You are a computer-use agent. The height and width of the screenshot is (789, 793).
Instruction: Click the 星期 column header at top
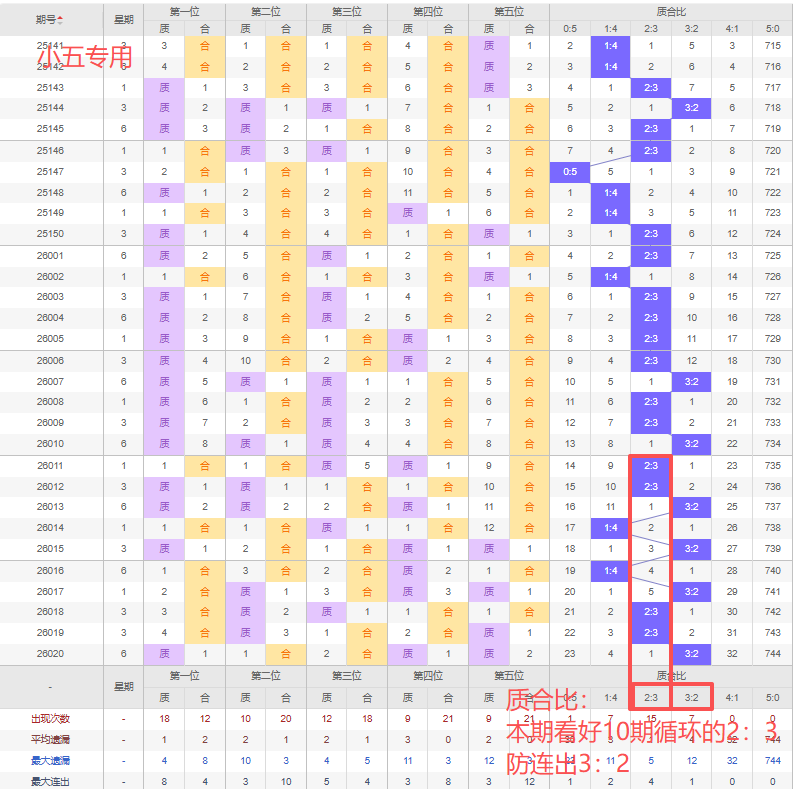pyautogui.click(x=123, y=19)
